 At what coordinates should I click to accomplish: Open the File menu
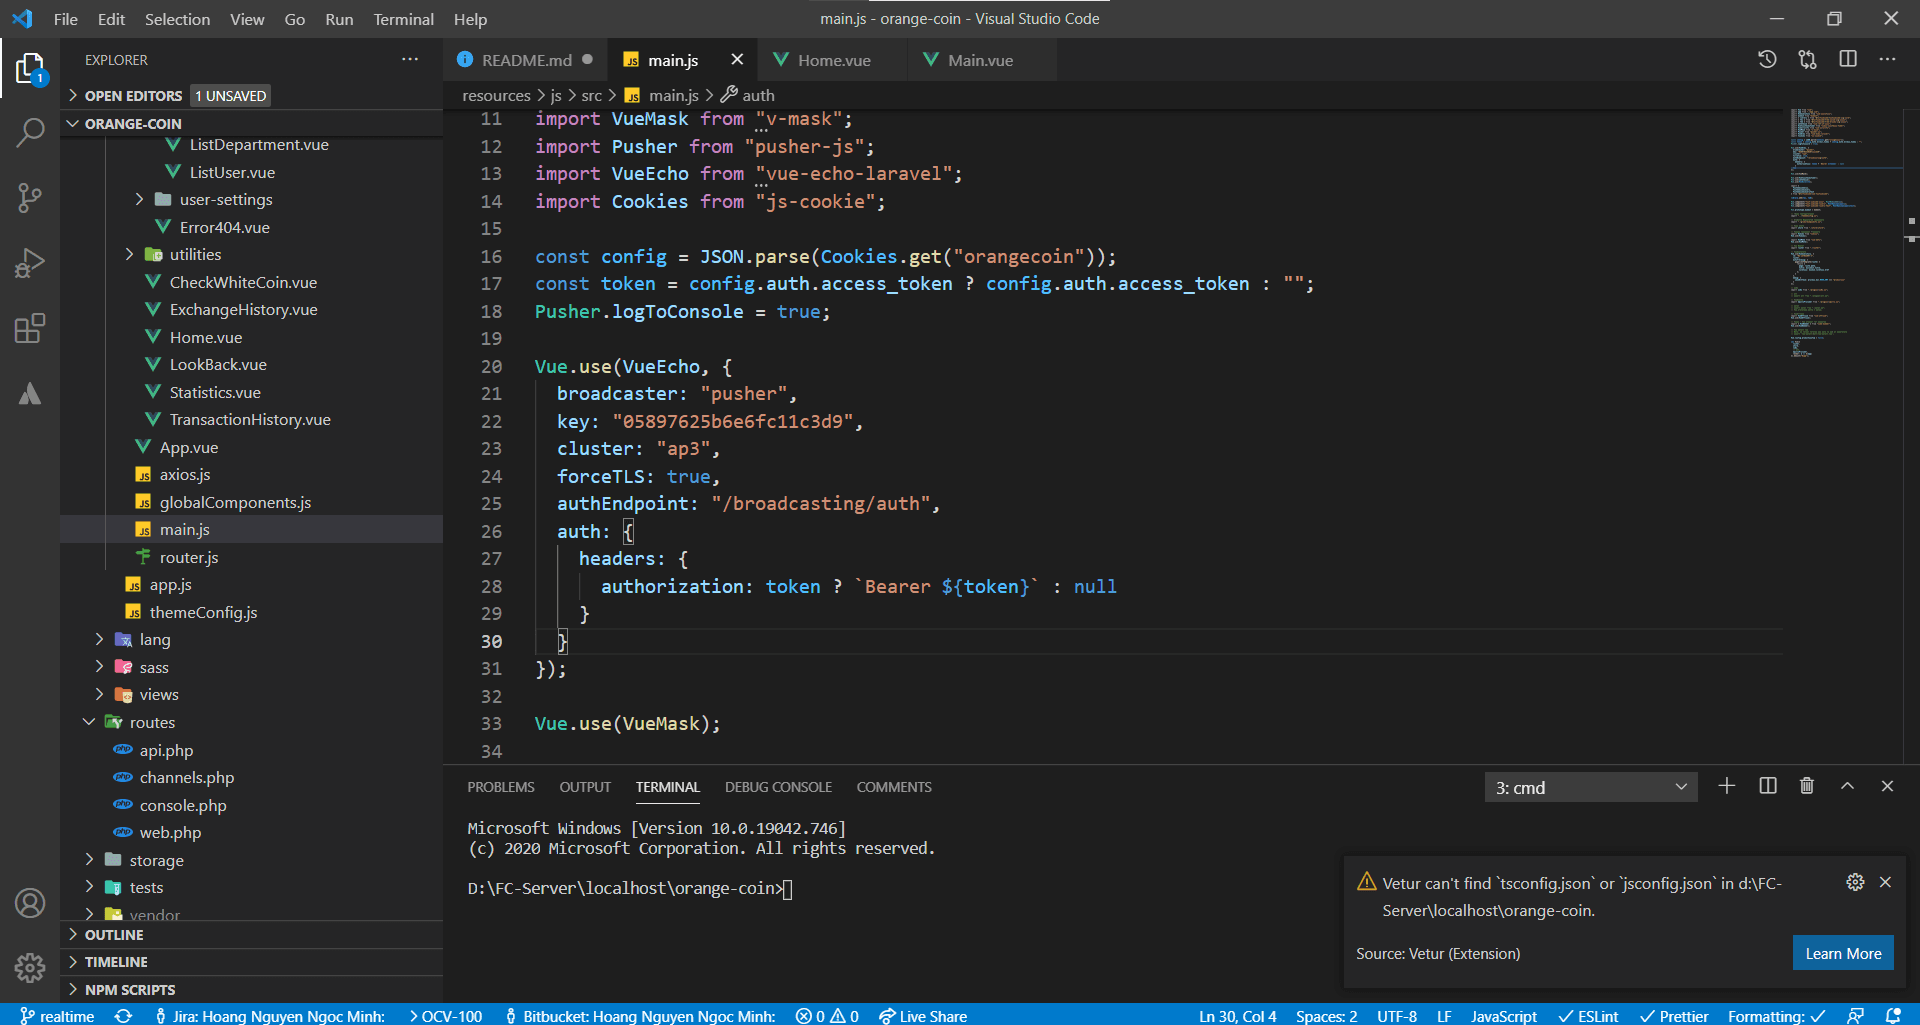[x=66, y=19]
